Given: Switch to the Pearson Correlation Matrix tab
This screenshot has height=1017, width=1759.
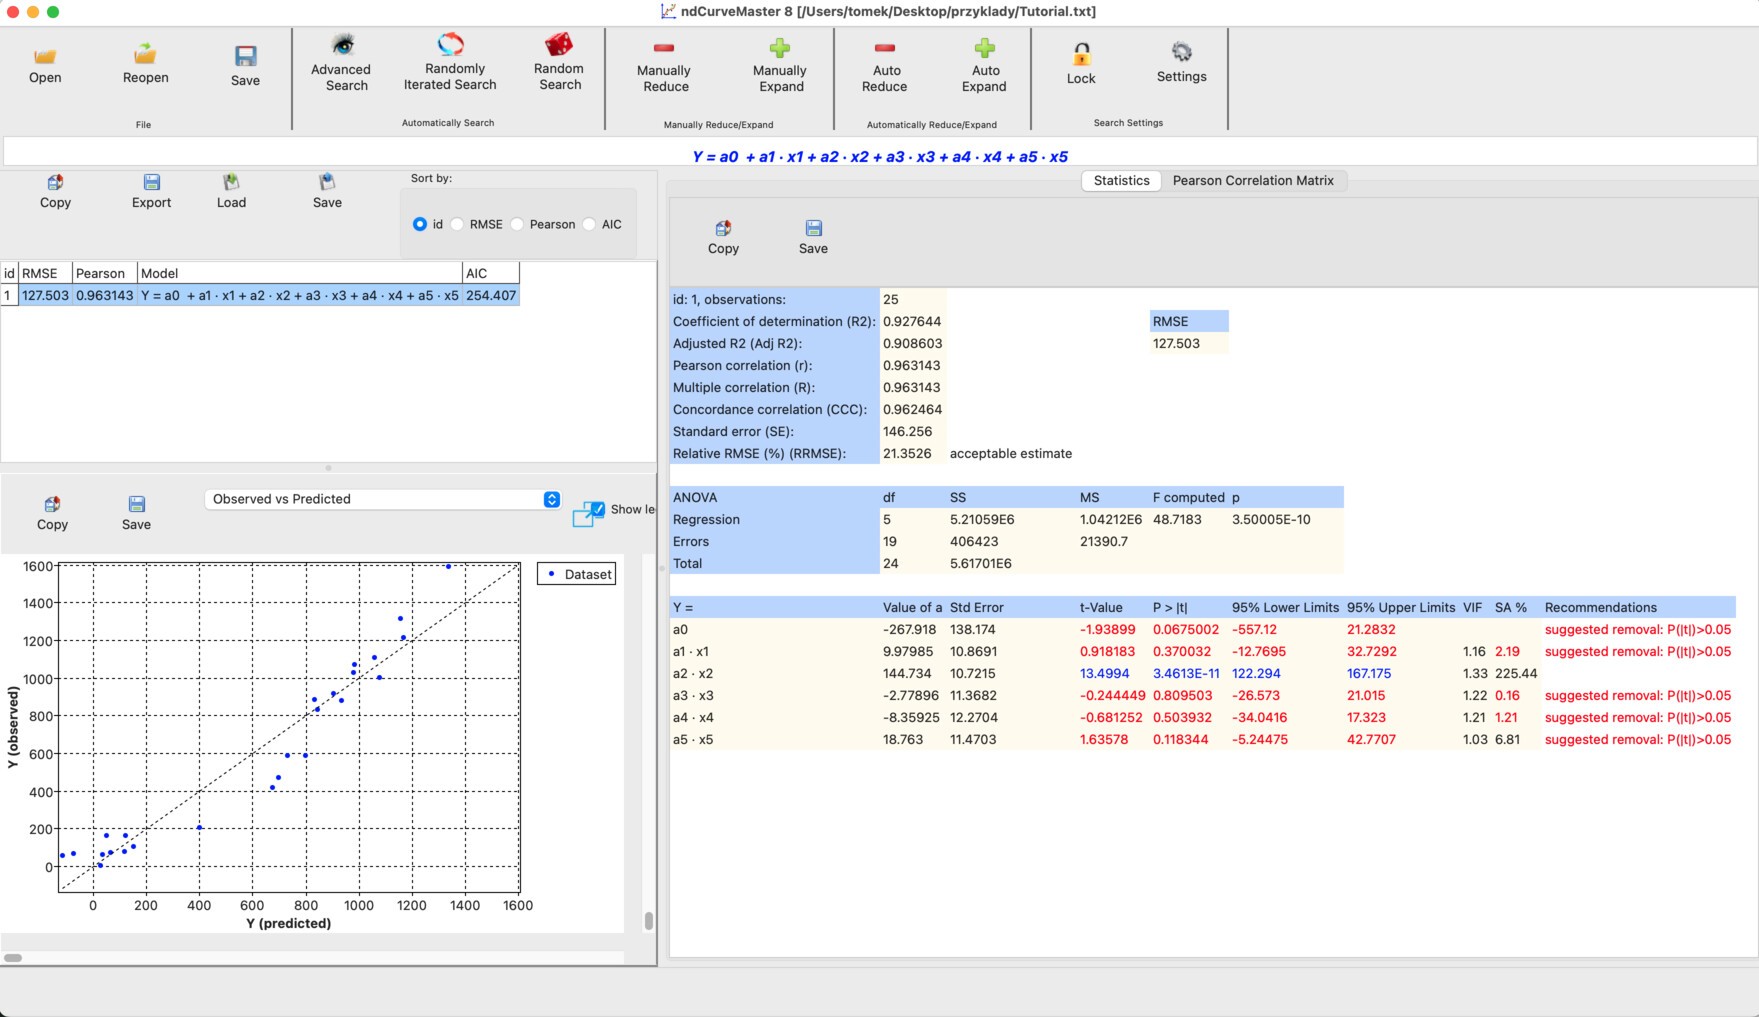Looking at the screenshot, I should (x=1254, y=180).
